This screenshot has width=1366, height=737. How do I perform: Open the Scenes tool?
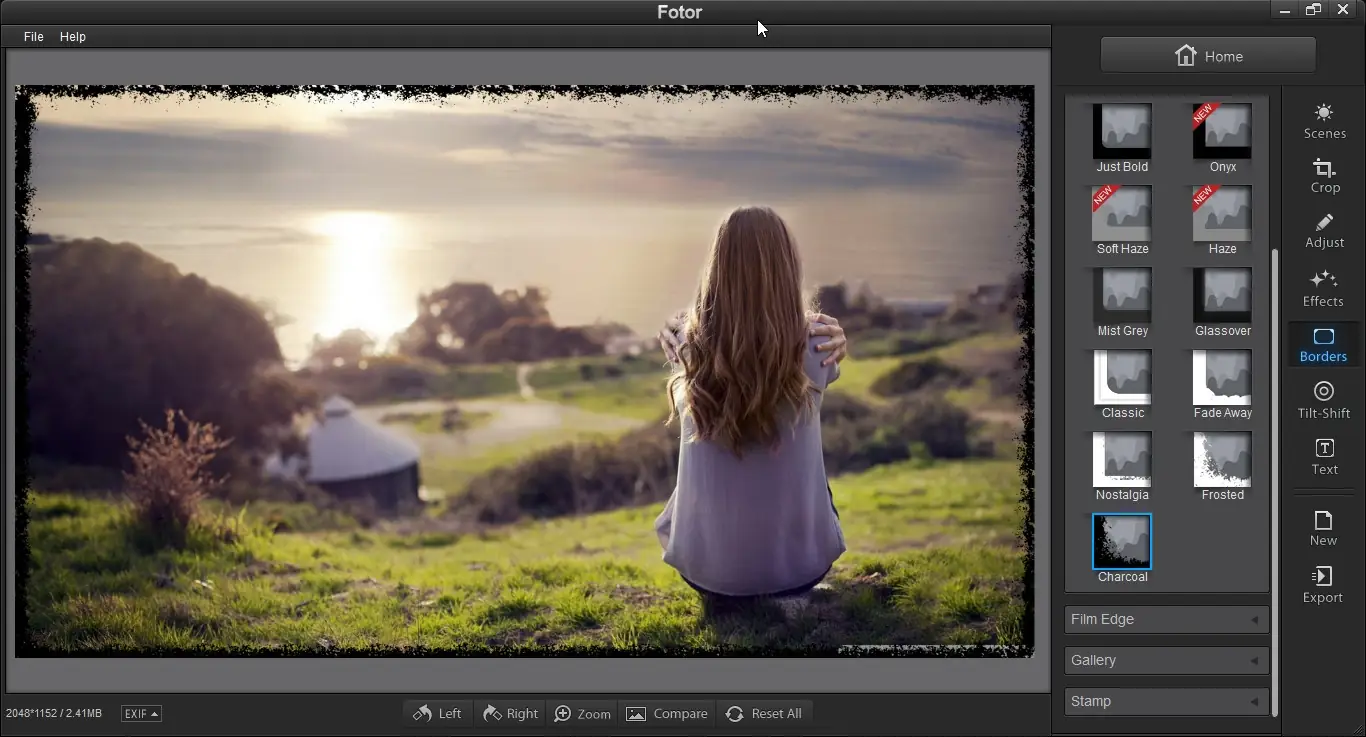pos(1324,121)
